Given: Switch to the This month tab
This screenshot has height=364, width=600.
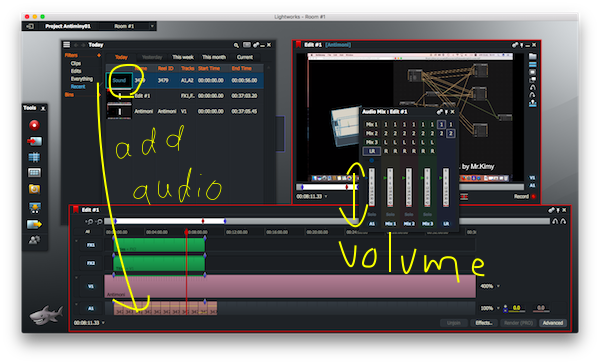Looking at the screenshot, I should (214, 57).
